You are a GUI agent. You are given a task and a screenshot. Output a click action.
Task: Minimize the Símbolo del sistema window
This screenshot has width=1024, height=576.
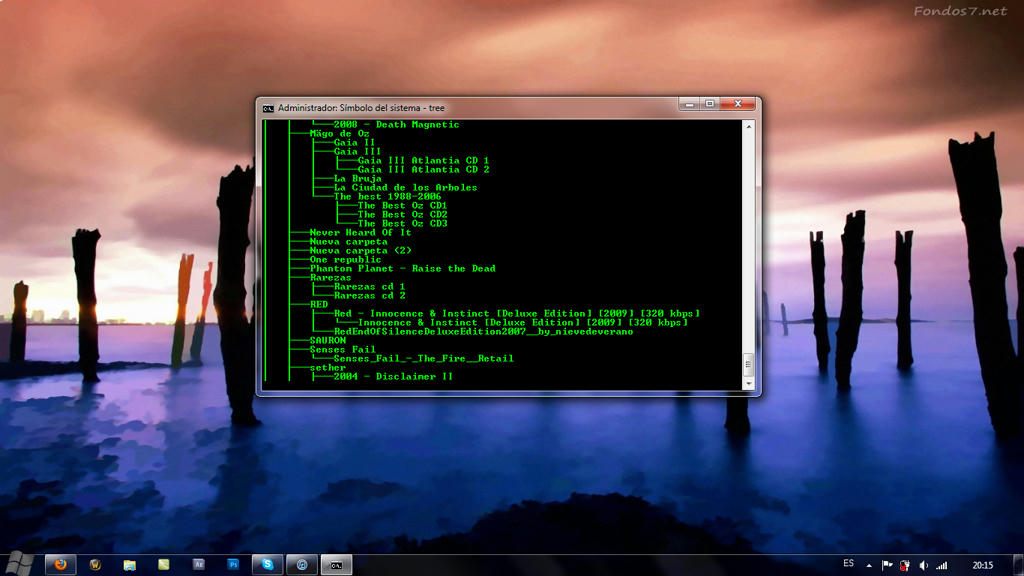point(689,104)
